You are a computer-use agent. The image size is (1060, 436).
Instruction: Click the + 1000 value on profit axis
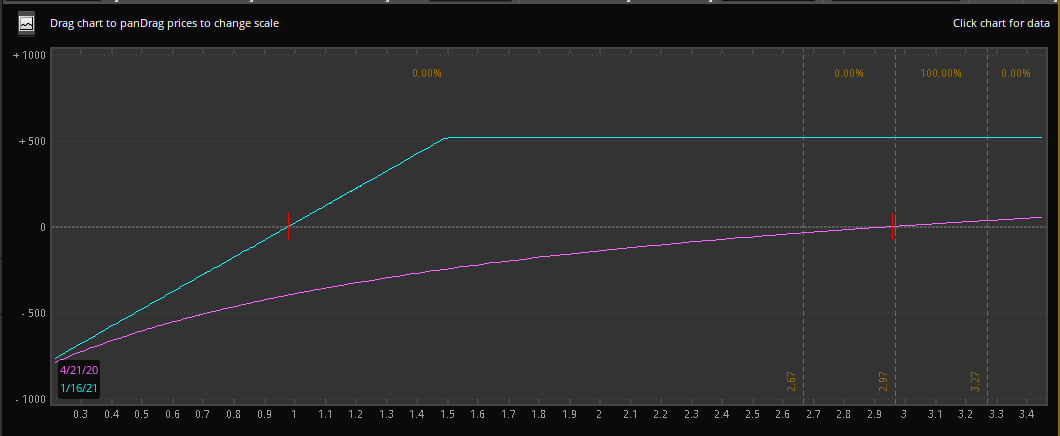click(x=29, y=55)
